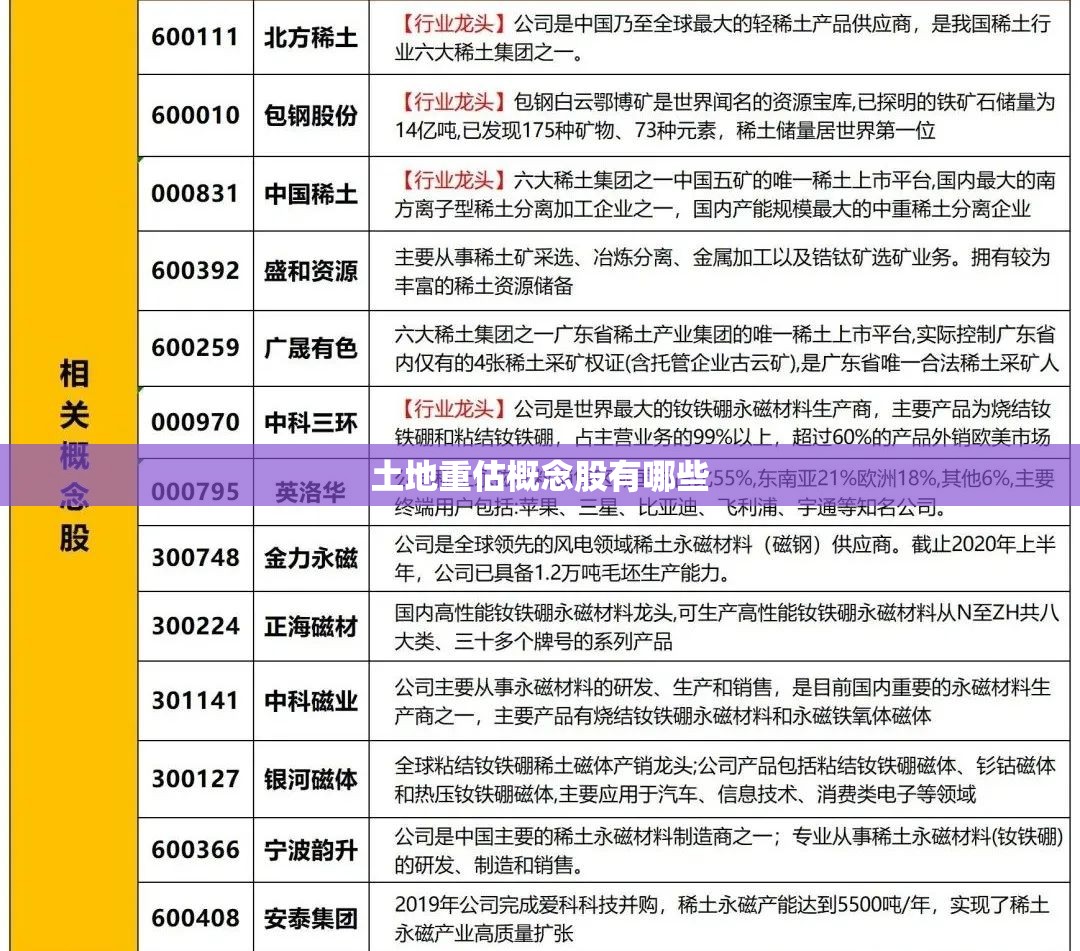Click the 银河磁体 description about 粘结钕铁硼稀土磁体
This screenshot has height=951, width=1080.
[x=725, y=780]
